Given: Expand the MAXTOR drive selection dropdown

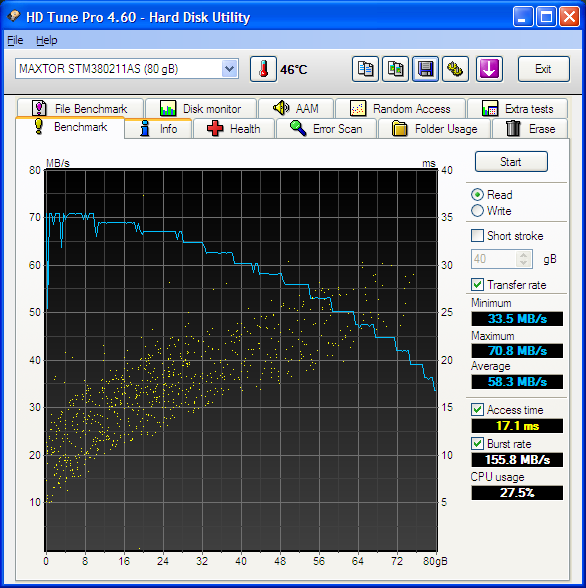Looking at the screenshot, I should (229, 69).
